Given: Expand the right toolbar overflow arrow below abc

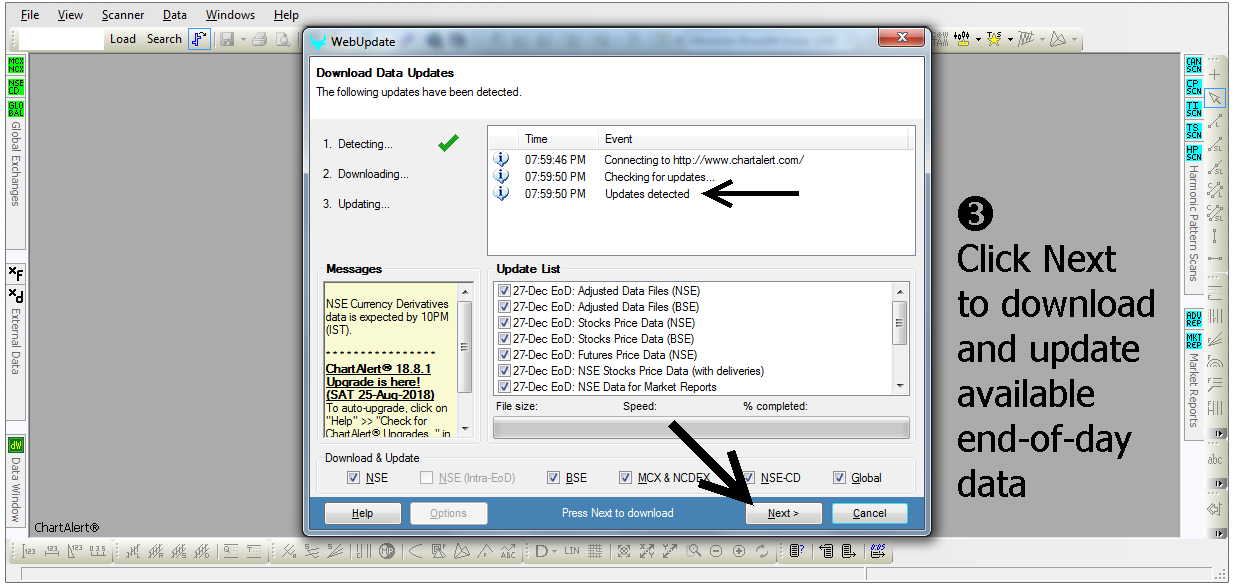Looking at the screenshot, I should click(x=1218, y=483).
